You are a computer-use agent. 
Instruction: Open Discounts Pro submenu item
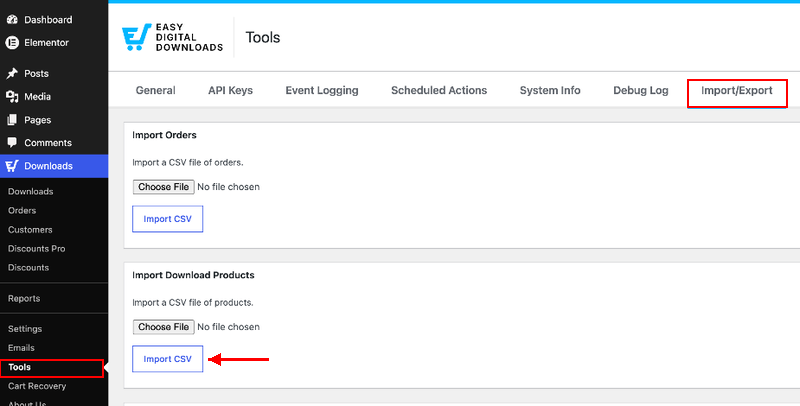(36, 249)
